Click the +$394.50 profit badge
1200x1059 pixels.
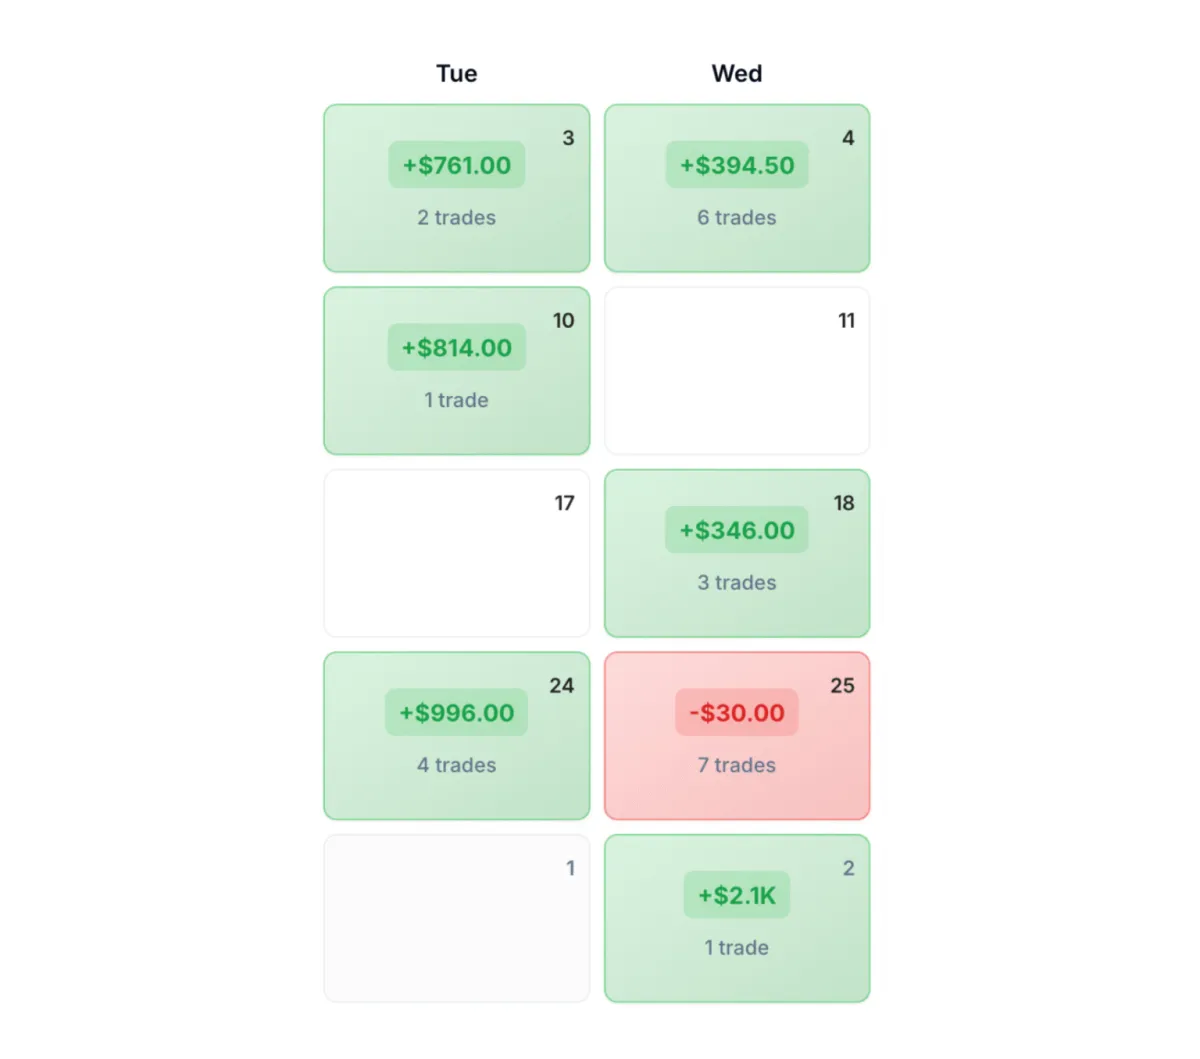[x=737, y=165]
